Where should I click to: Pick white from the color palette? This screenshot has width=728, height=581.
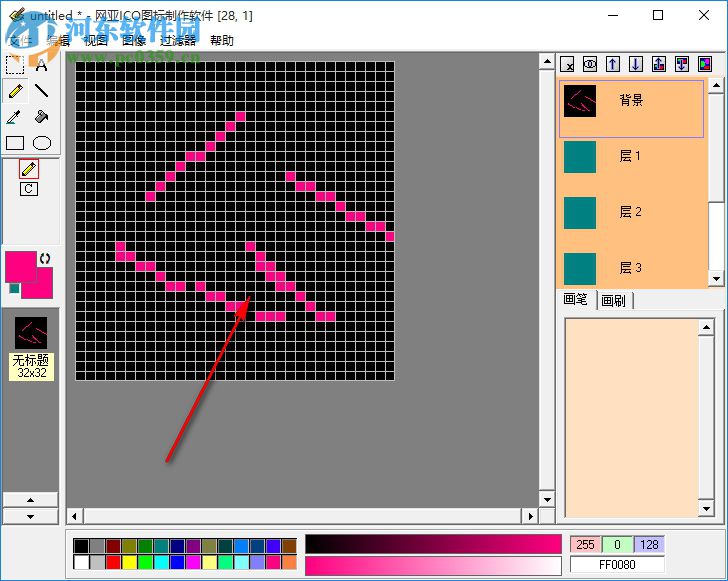pos(81,562)
